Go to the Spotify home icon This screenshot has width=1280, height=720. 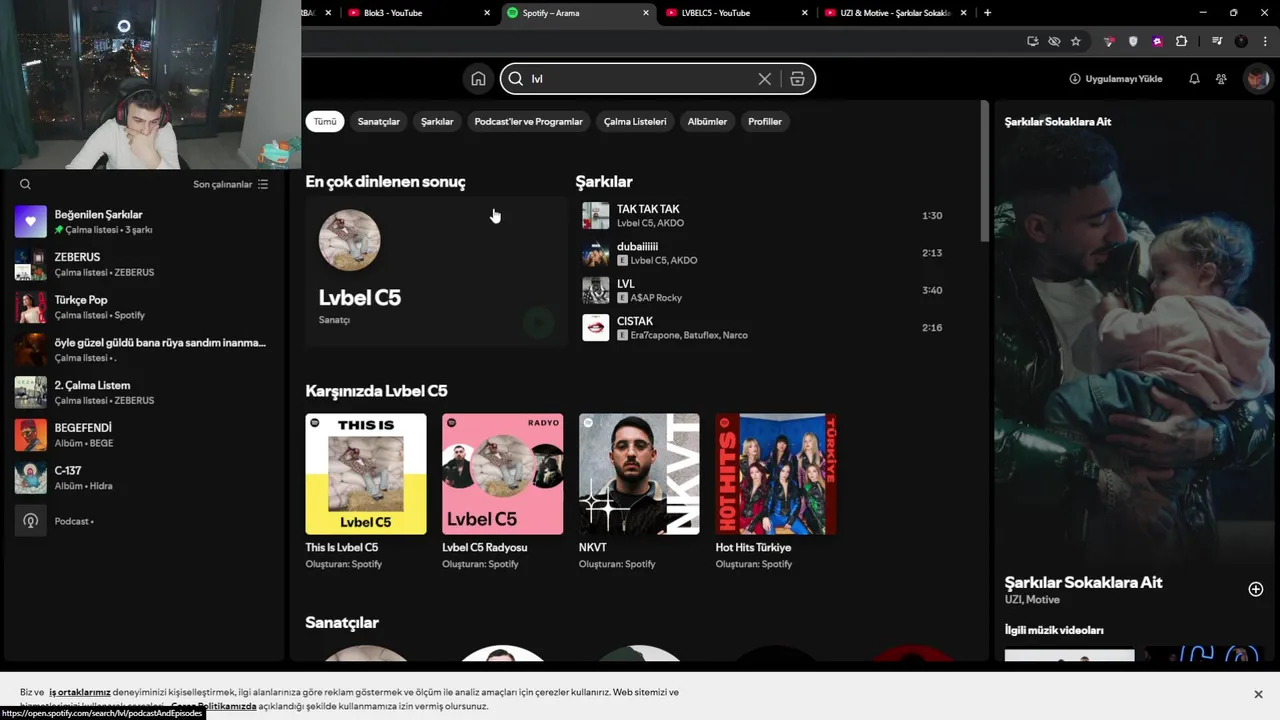[x=478, y=79]
